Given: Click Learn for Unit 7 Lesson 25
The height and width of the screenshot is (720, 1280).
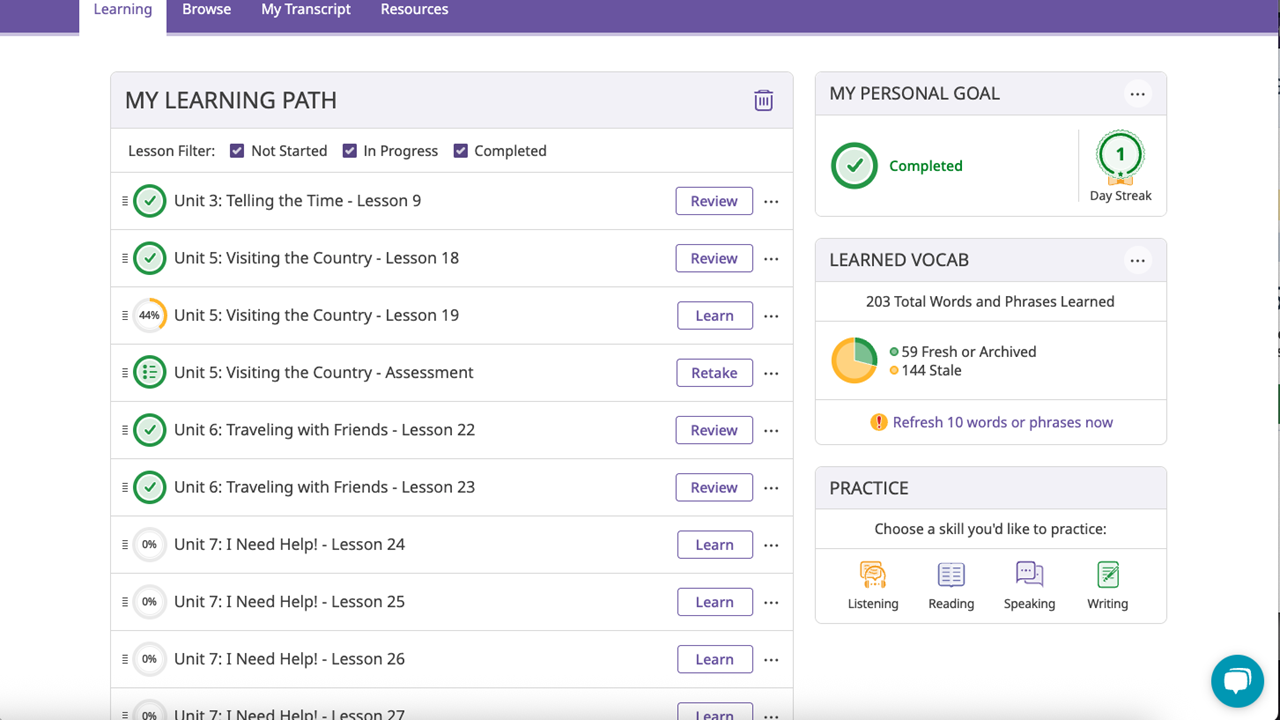Looking at the screenshot, I should coord(715,602).
